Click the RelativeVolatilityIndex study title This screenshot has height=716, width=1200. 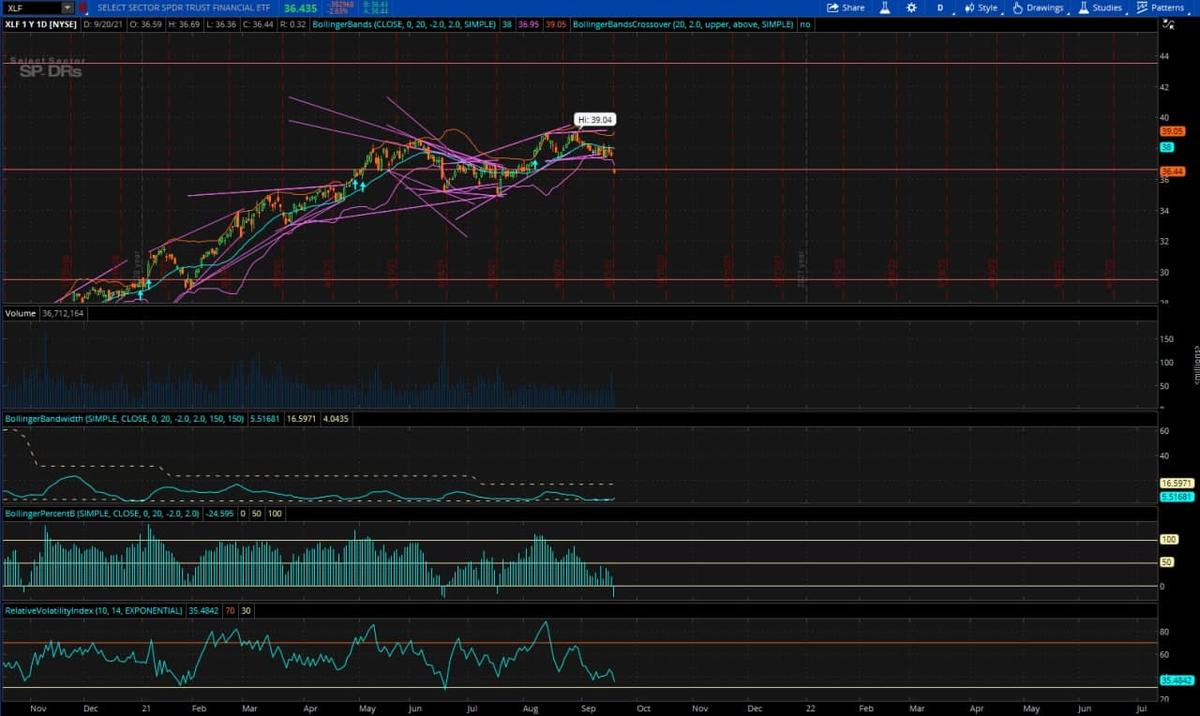click(x=93, y=609)
